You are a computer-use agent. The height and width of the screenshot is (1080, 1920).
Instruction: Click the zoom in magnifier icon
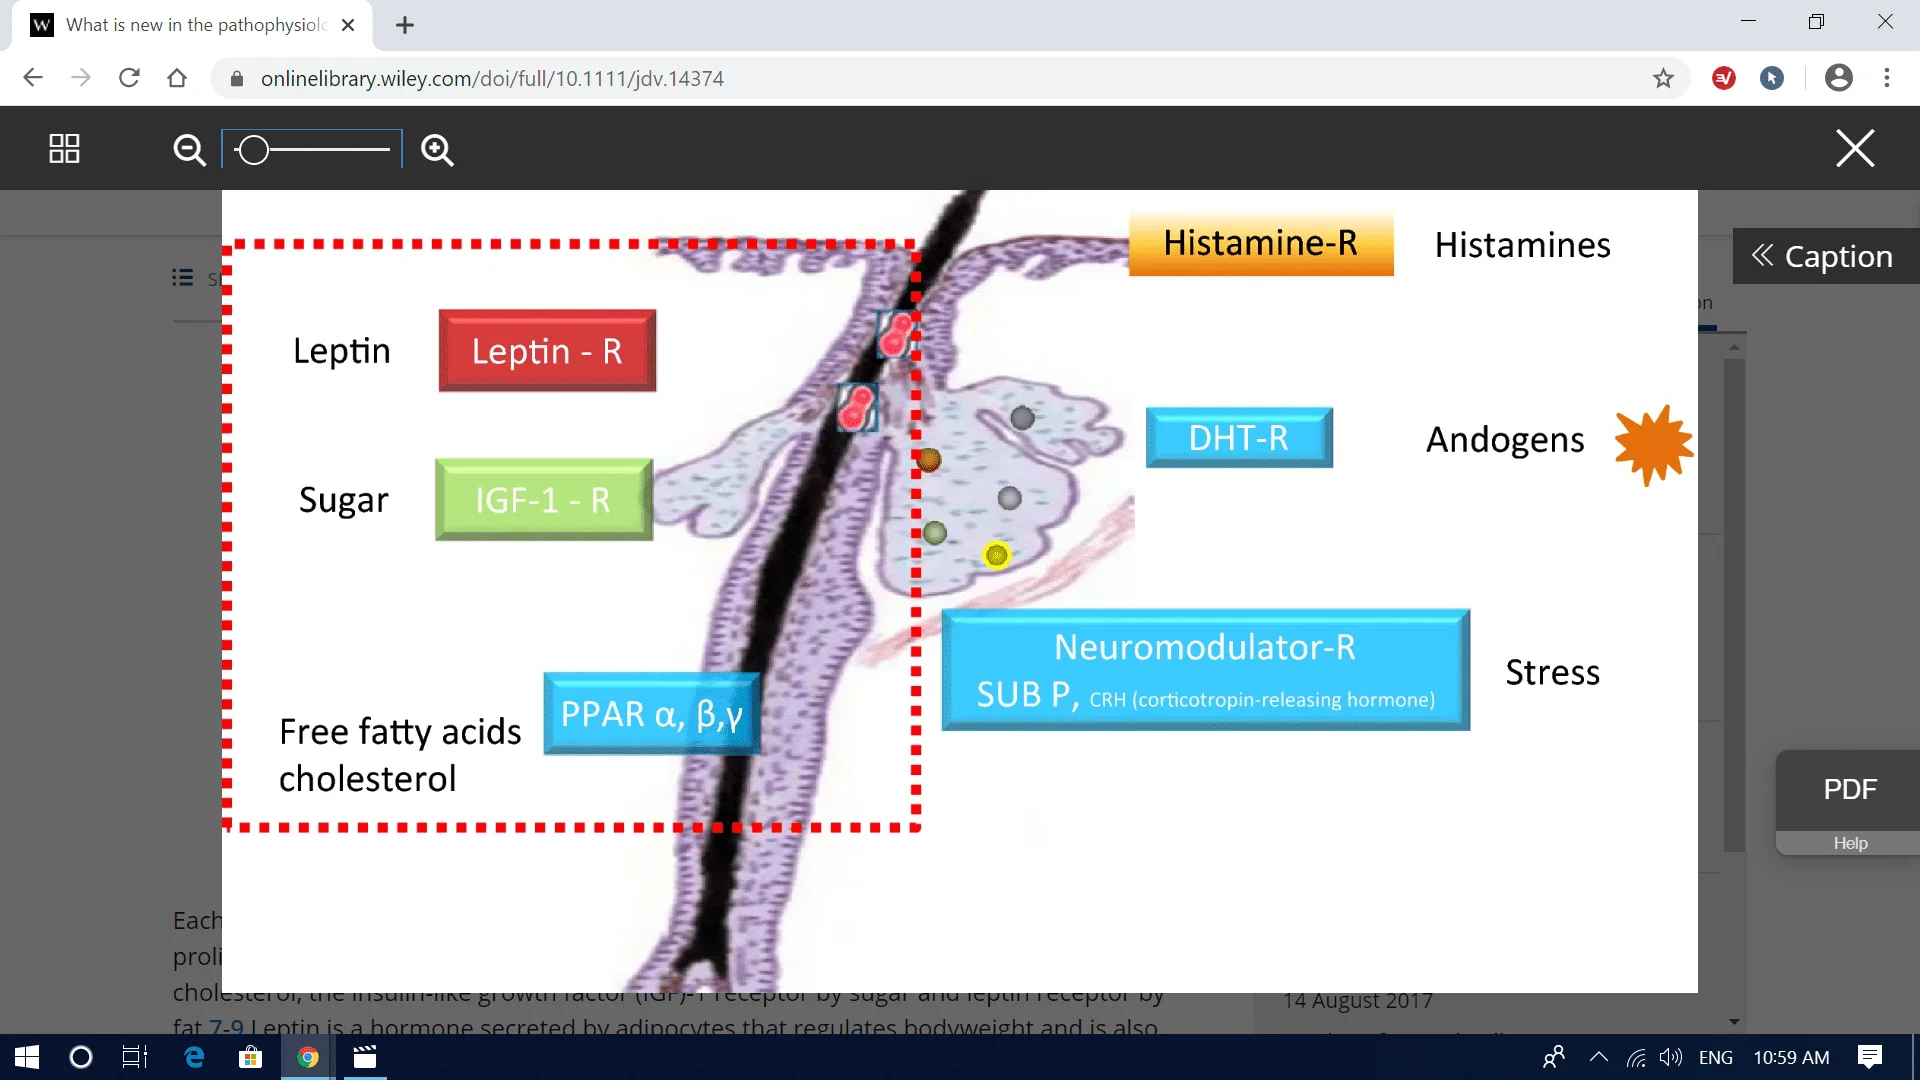click(x=437, y=150)
